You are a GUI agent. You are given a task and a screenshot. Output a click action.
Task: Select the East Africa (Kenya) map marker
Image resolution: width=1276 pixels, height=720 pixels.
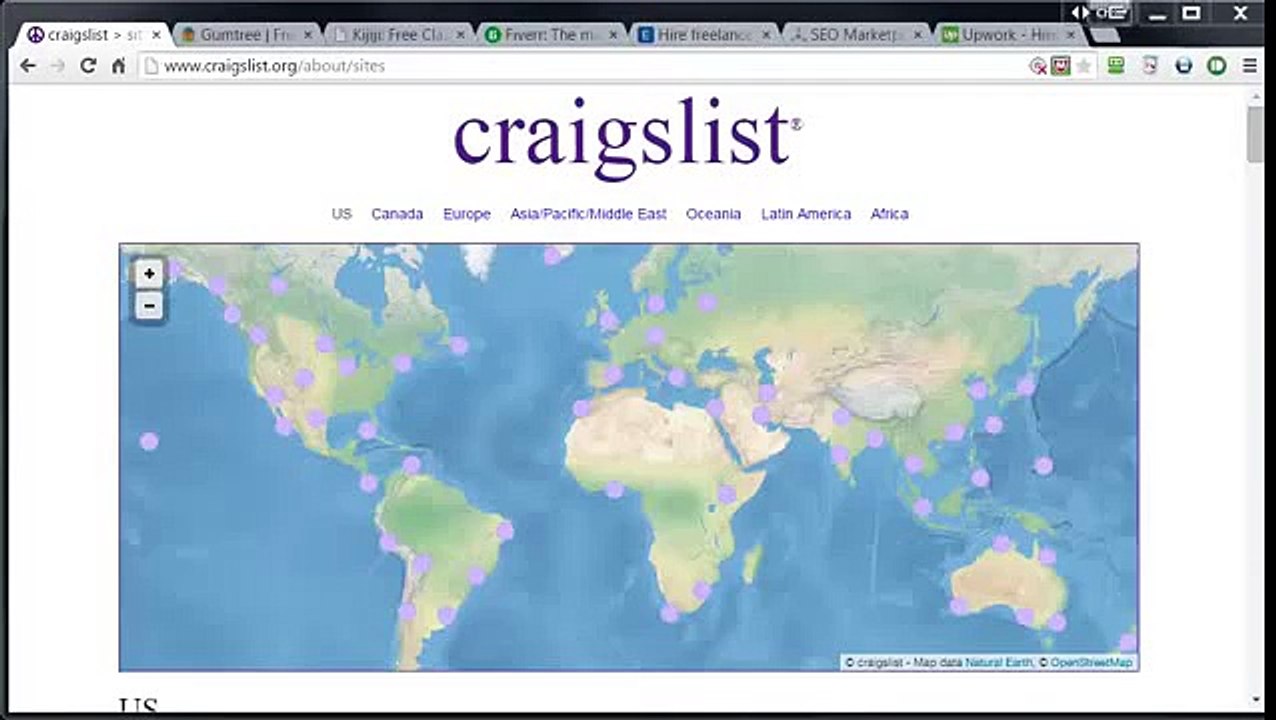point(727,494)
